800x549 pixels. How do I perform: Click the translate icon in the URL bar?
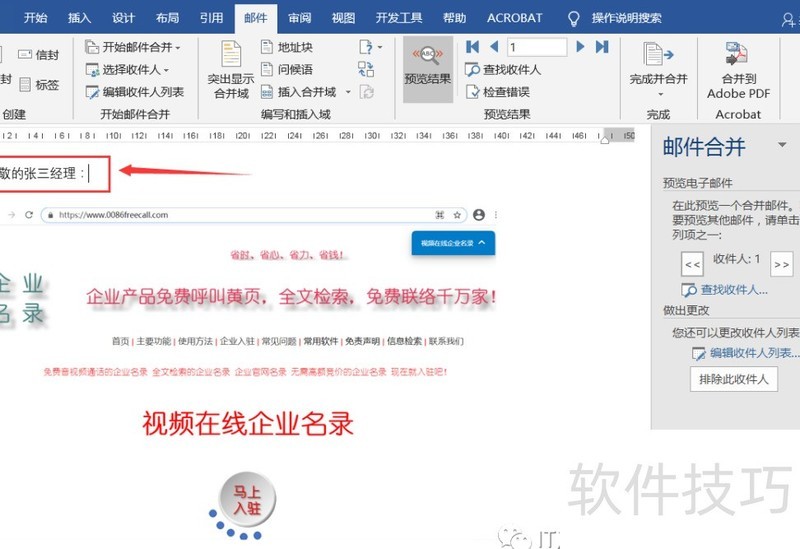coord(440,215)
